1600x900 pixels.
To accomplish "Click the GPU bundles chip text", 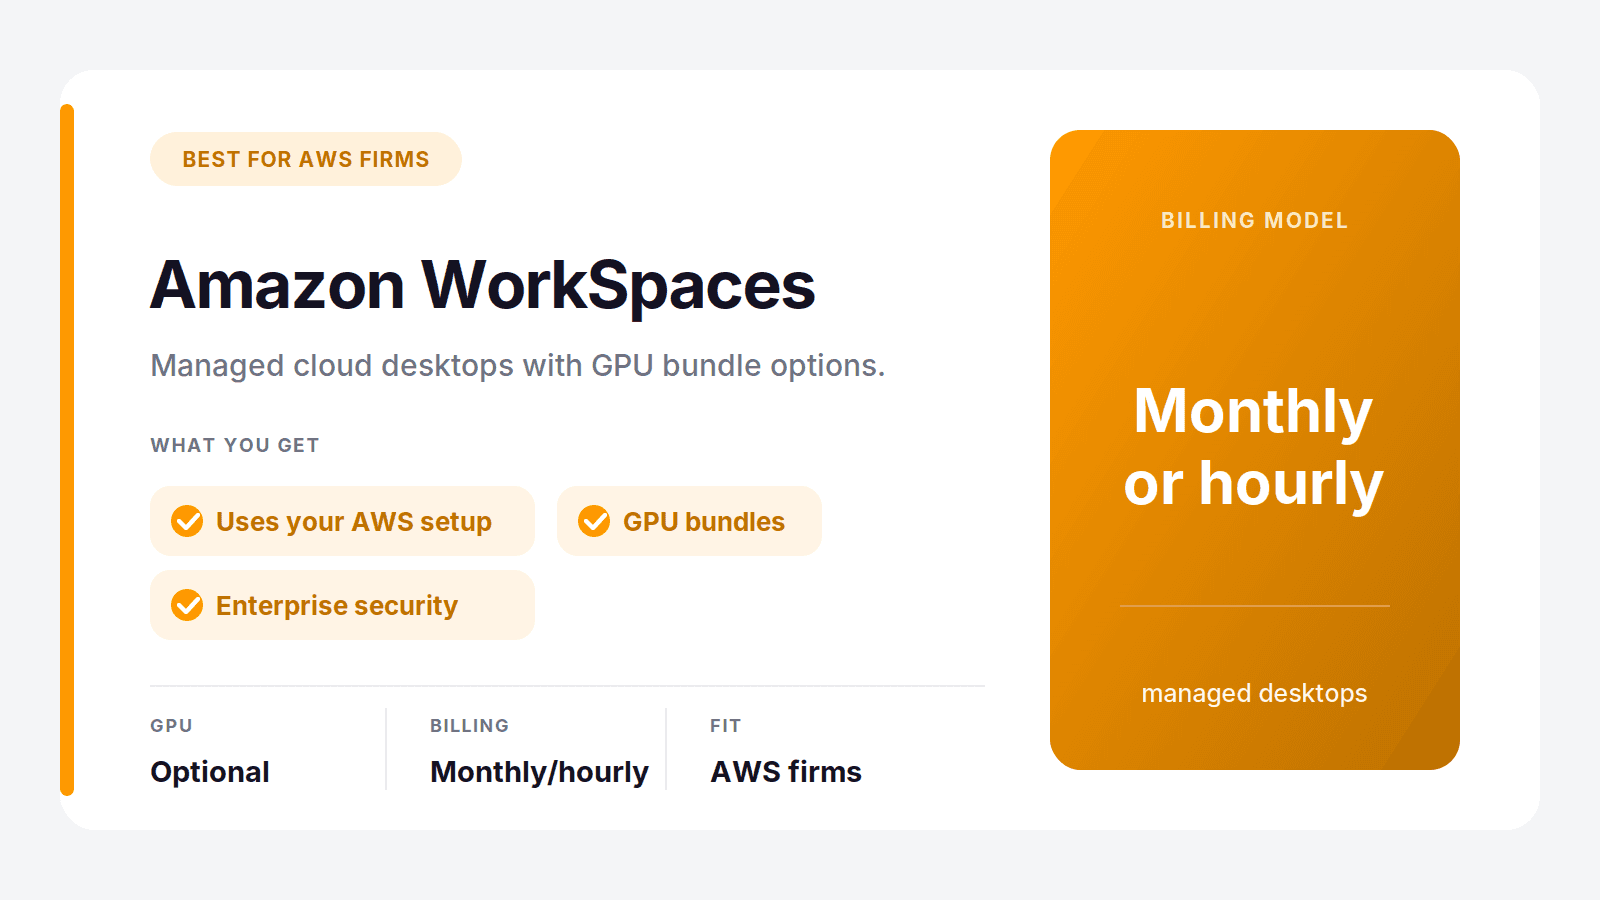I will 704,522.
